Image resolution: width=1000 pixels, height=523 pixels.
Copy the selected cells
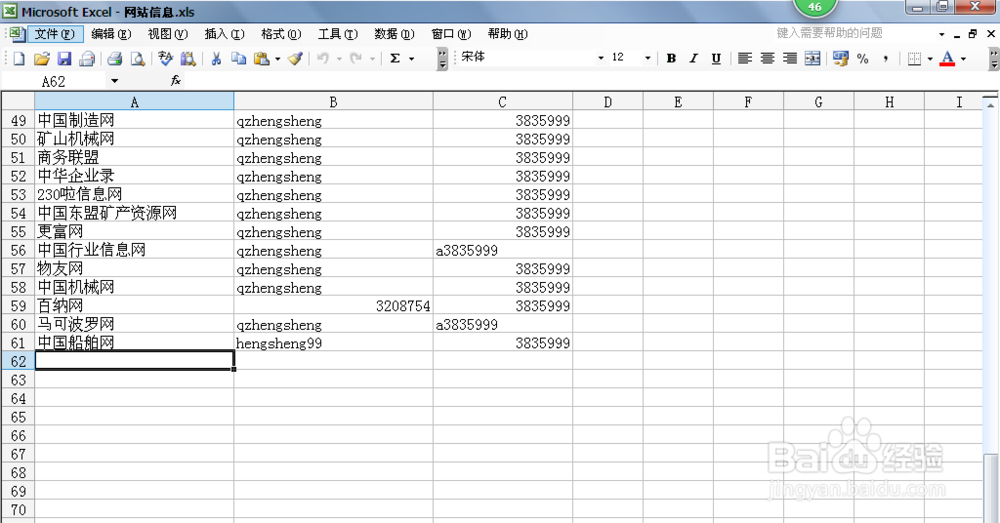coord(239,59)
